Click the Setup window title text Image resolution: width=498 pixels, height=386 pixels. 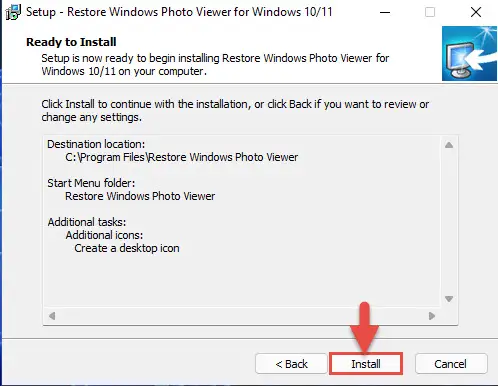point(179,12)
